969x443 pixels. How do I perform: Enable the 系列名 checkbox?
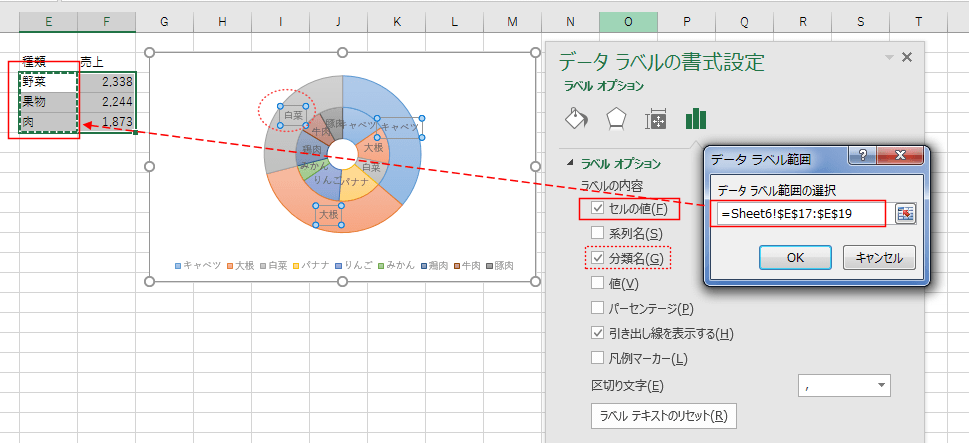coord(598,233)
